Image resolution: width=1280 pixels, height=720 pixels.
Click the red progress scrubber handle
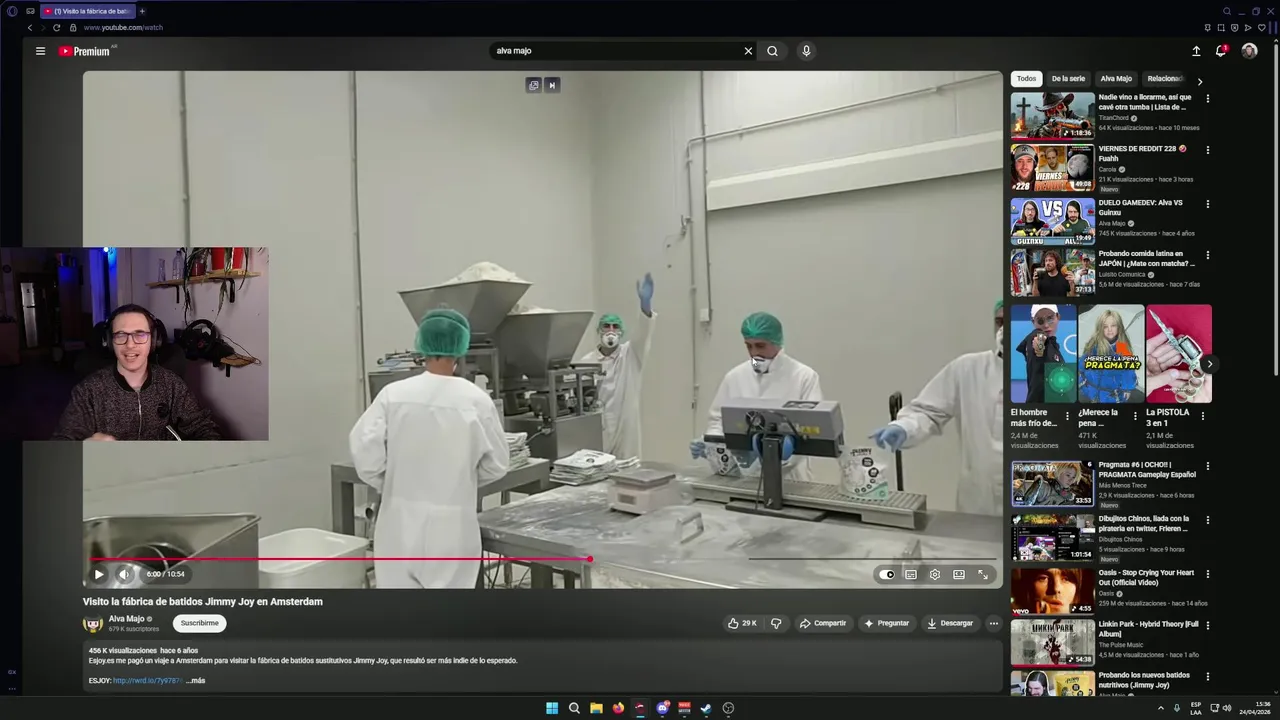click(x=590, y=559)
